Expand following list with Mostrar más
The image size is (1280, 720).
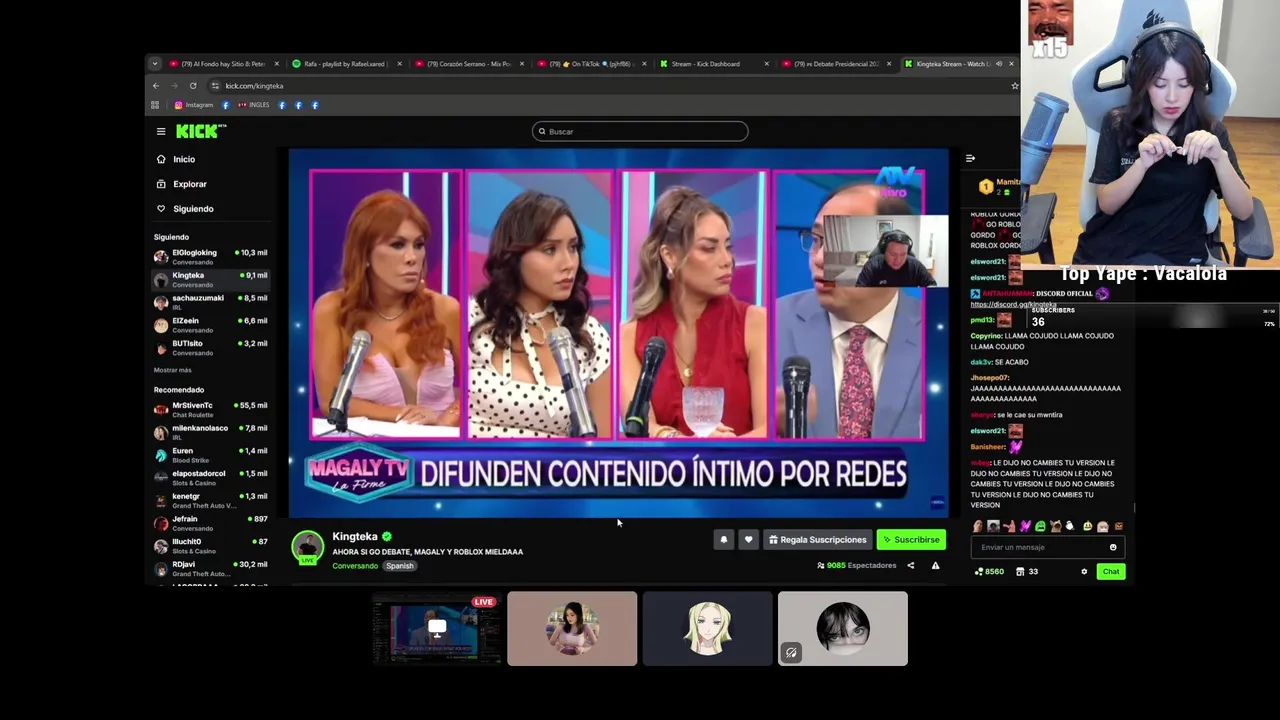click(x=172, y=370)
